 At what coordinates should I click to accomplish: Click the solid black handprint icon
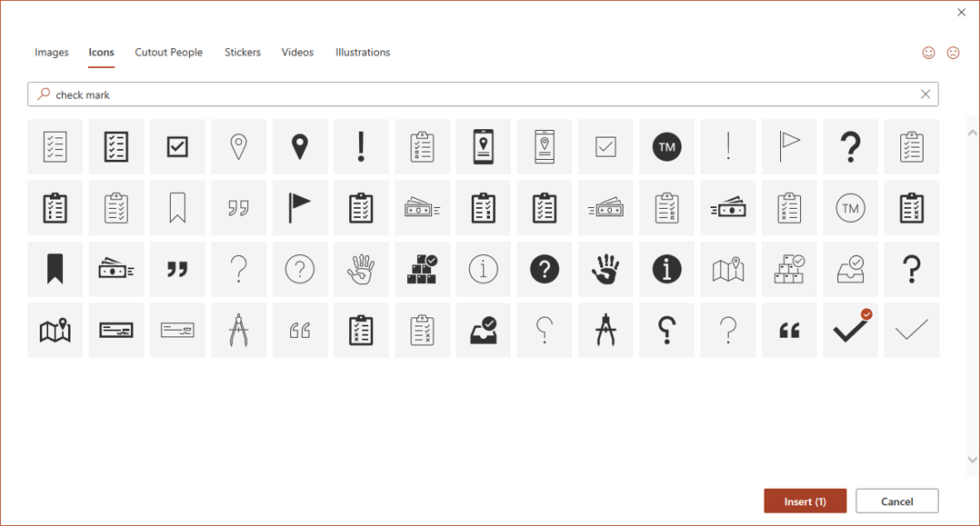point(605,269)
